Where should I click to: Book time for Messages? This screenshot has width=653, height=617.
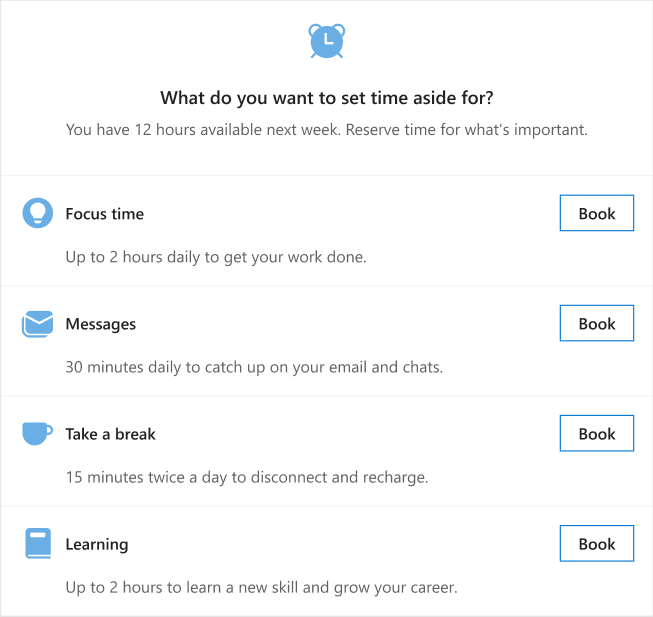point(597,323)
